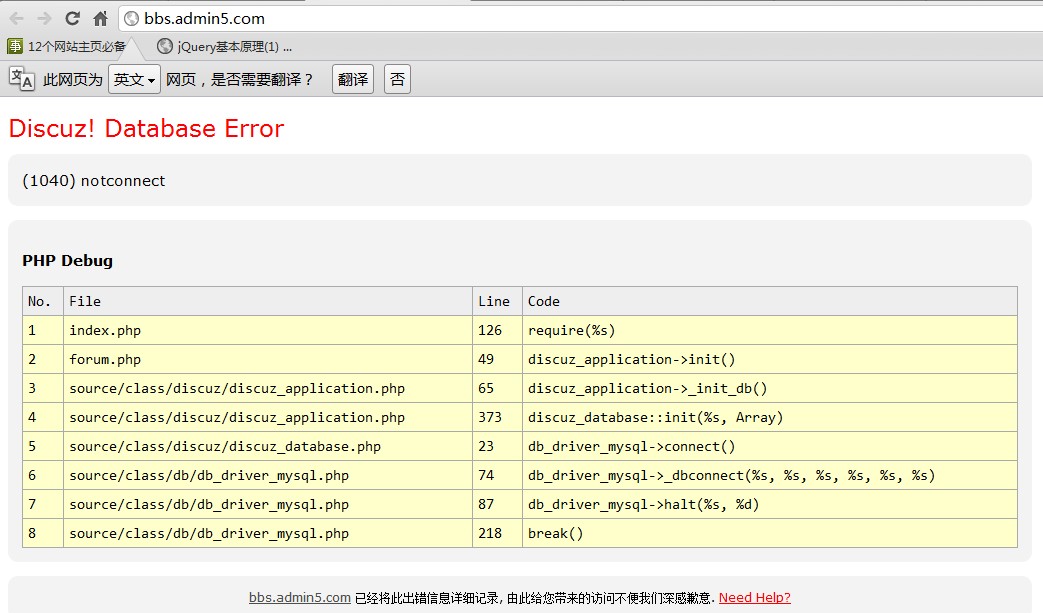Click discuz_application.php cell in row 4
The height and width of the screenshot is (613, 1043).
point(268,418)
